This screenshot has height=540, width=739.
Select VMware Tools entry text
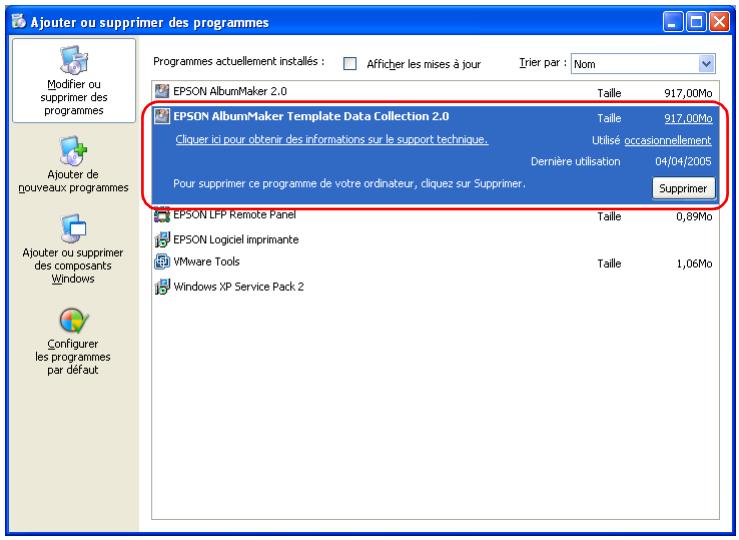pos(206,262)
